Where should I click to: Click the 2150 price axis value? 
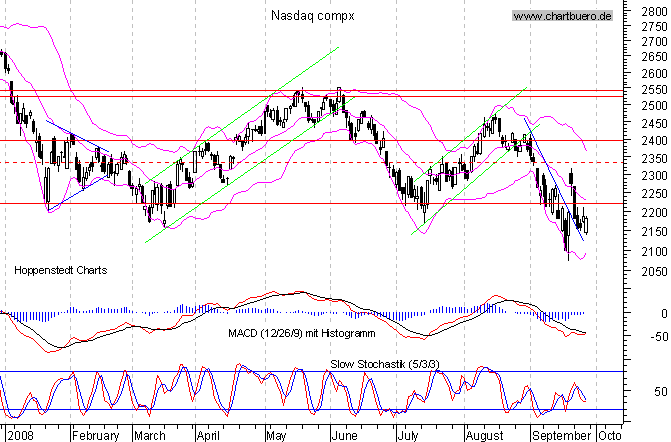(x=655, y=232)
